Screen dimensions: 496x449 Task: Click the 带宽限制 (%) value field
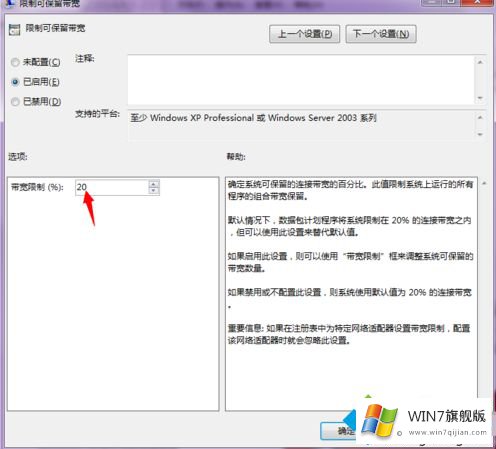tap(112, 187)
